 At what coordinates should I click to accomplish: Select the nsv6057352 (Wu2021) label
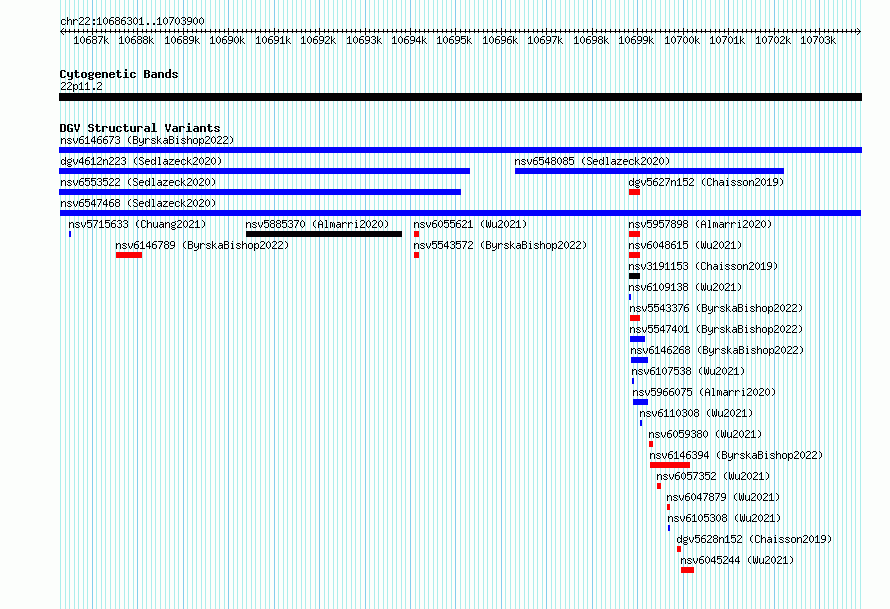[713, 476]
